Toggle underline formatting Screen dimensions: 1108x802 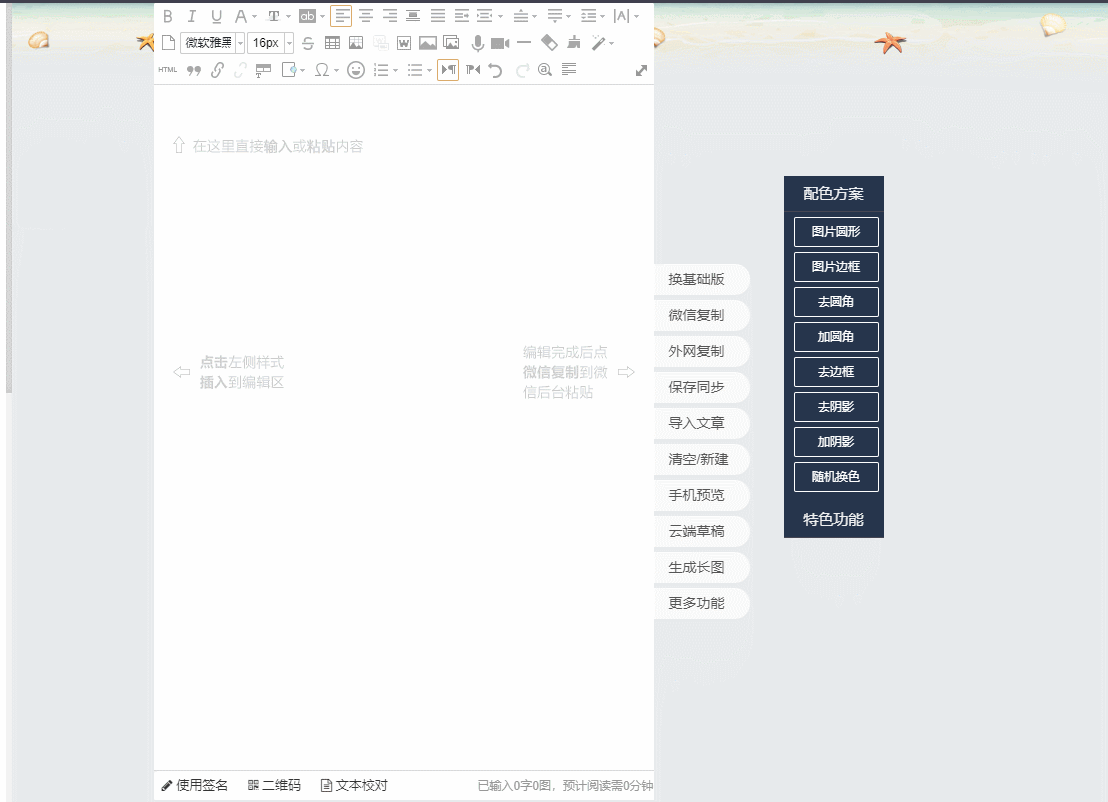216,16
